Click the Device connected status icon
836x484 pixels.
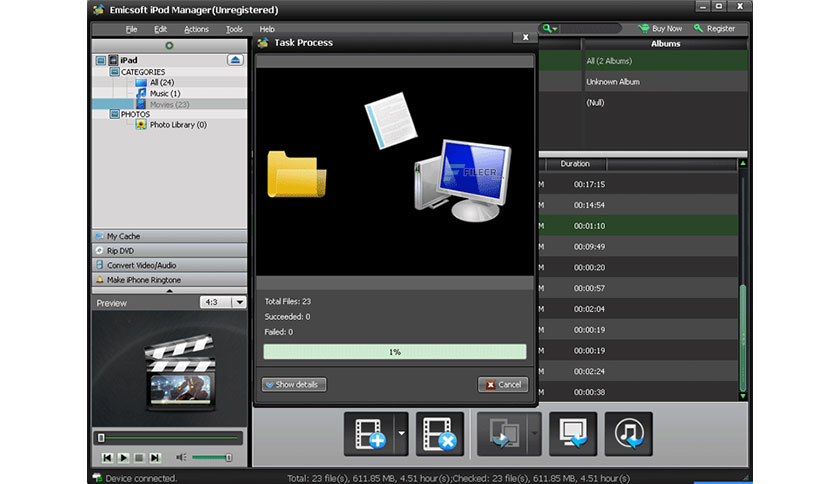(98, 478)
